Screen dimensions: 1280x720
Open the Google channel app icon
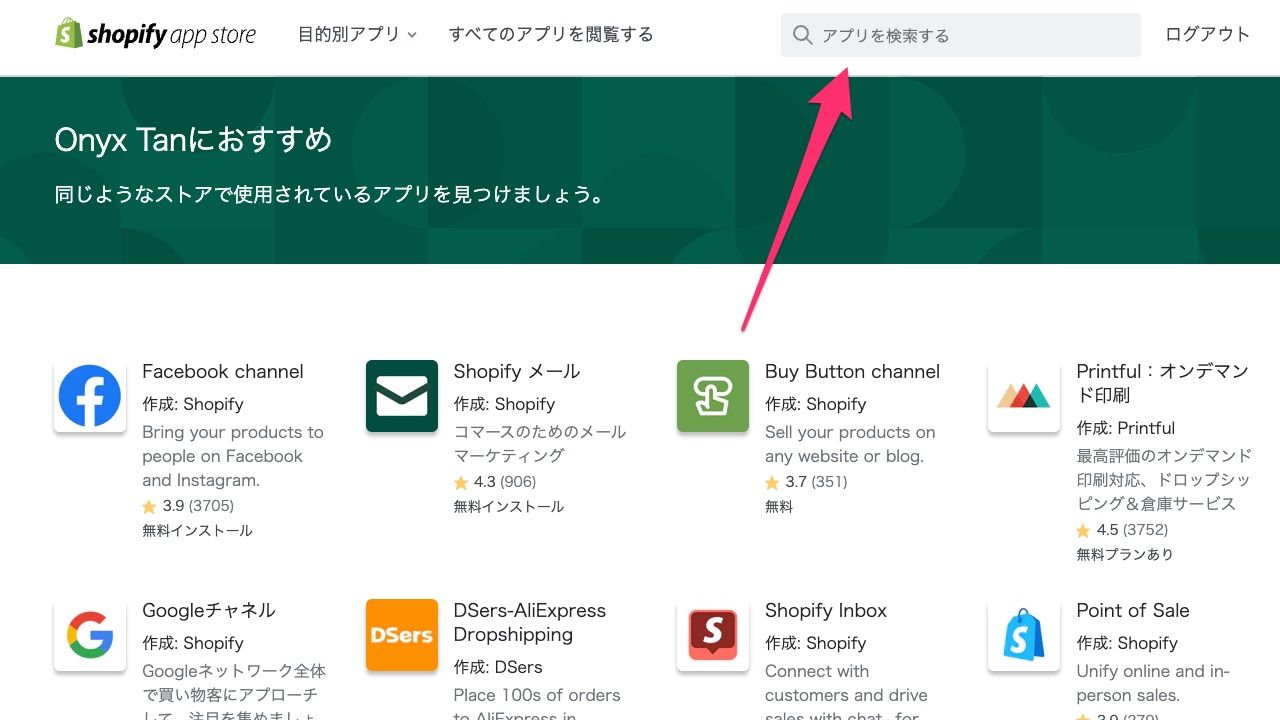click(x=90, y=635)
